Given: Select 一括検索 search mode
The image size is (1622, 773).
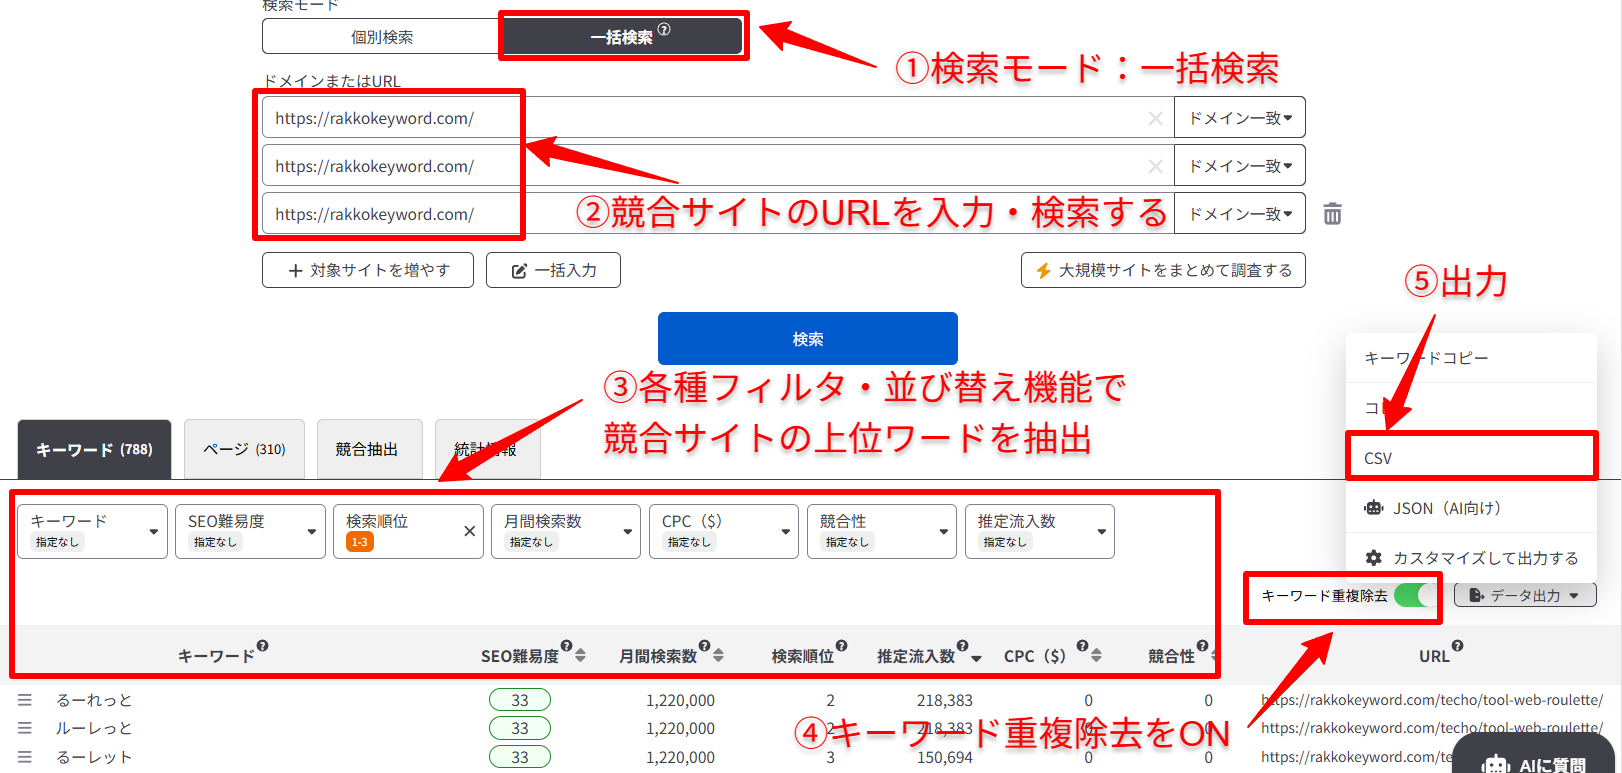Looking at the screenshot, I should [x=622, y=37].
